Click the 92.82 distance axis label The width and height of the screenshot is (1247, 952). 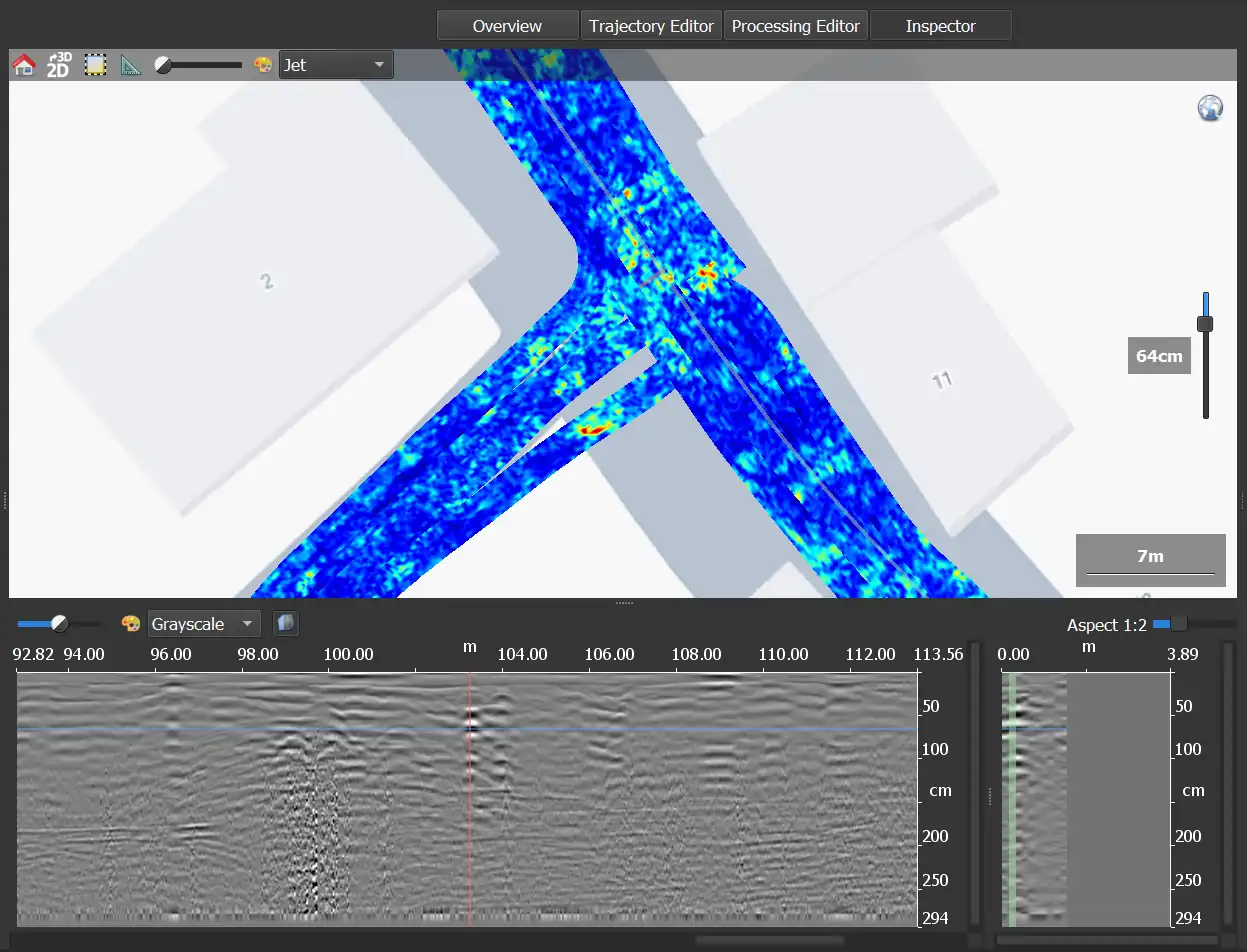(x=33, y=654)
